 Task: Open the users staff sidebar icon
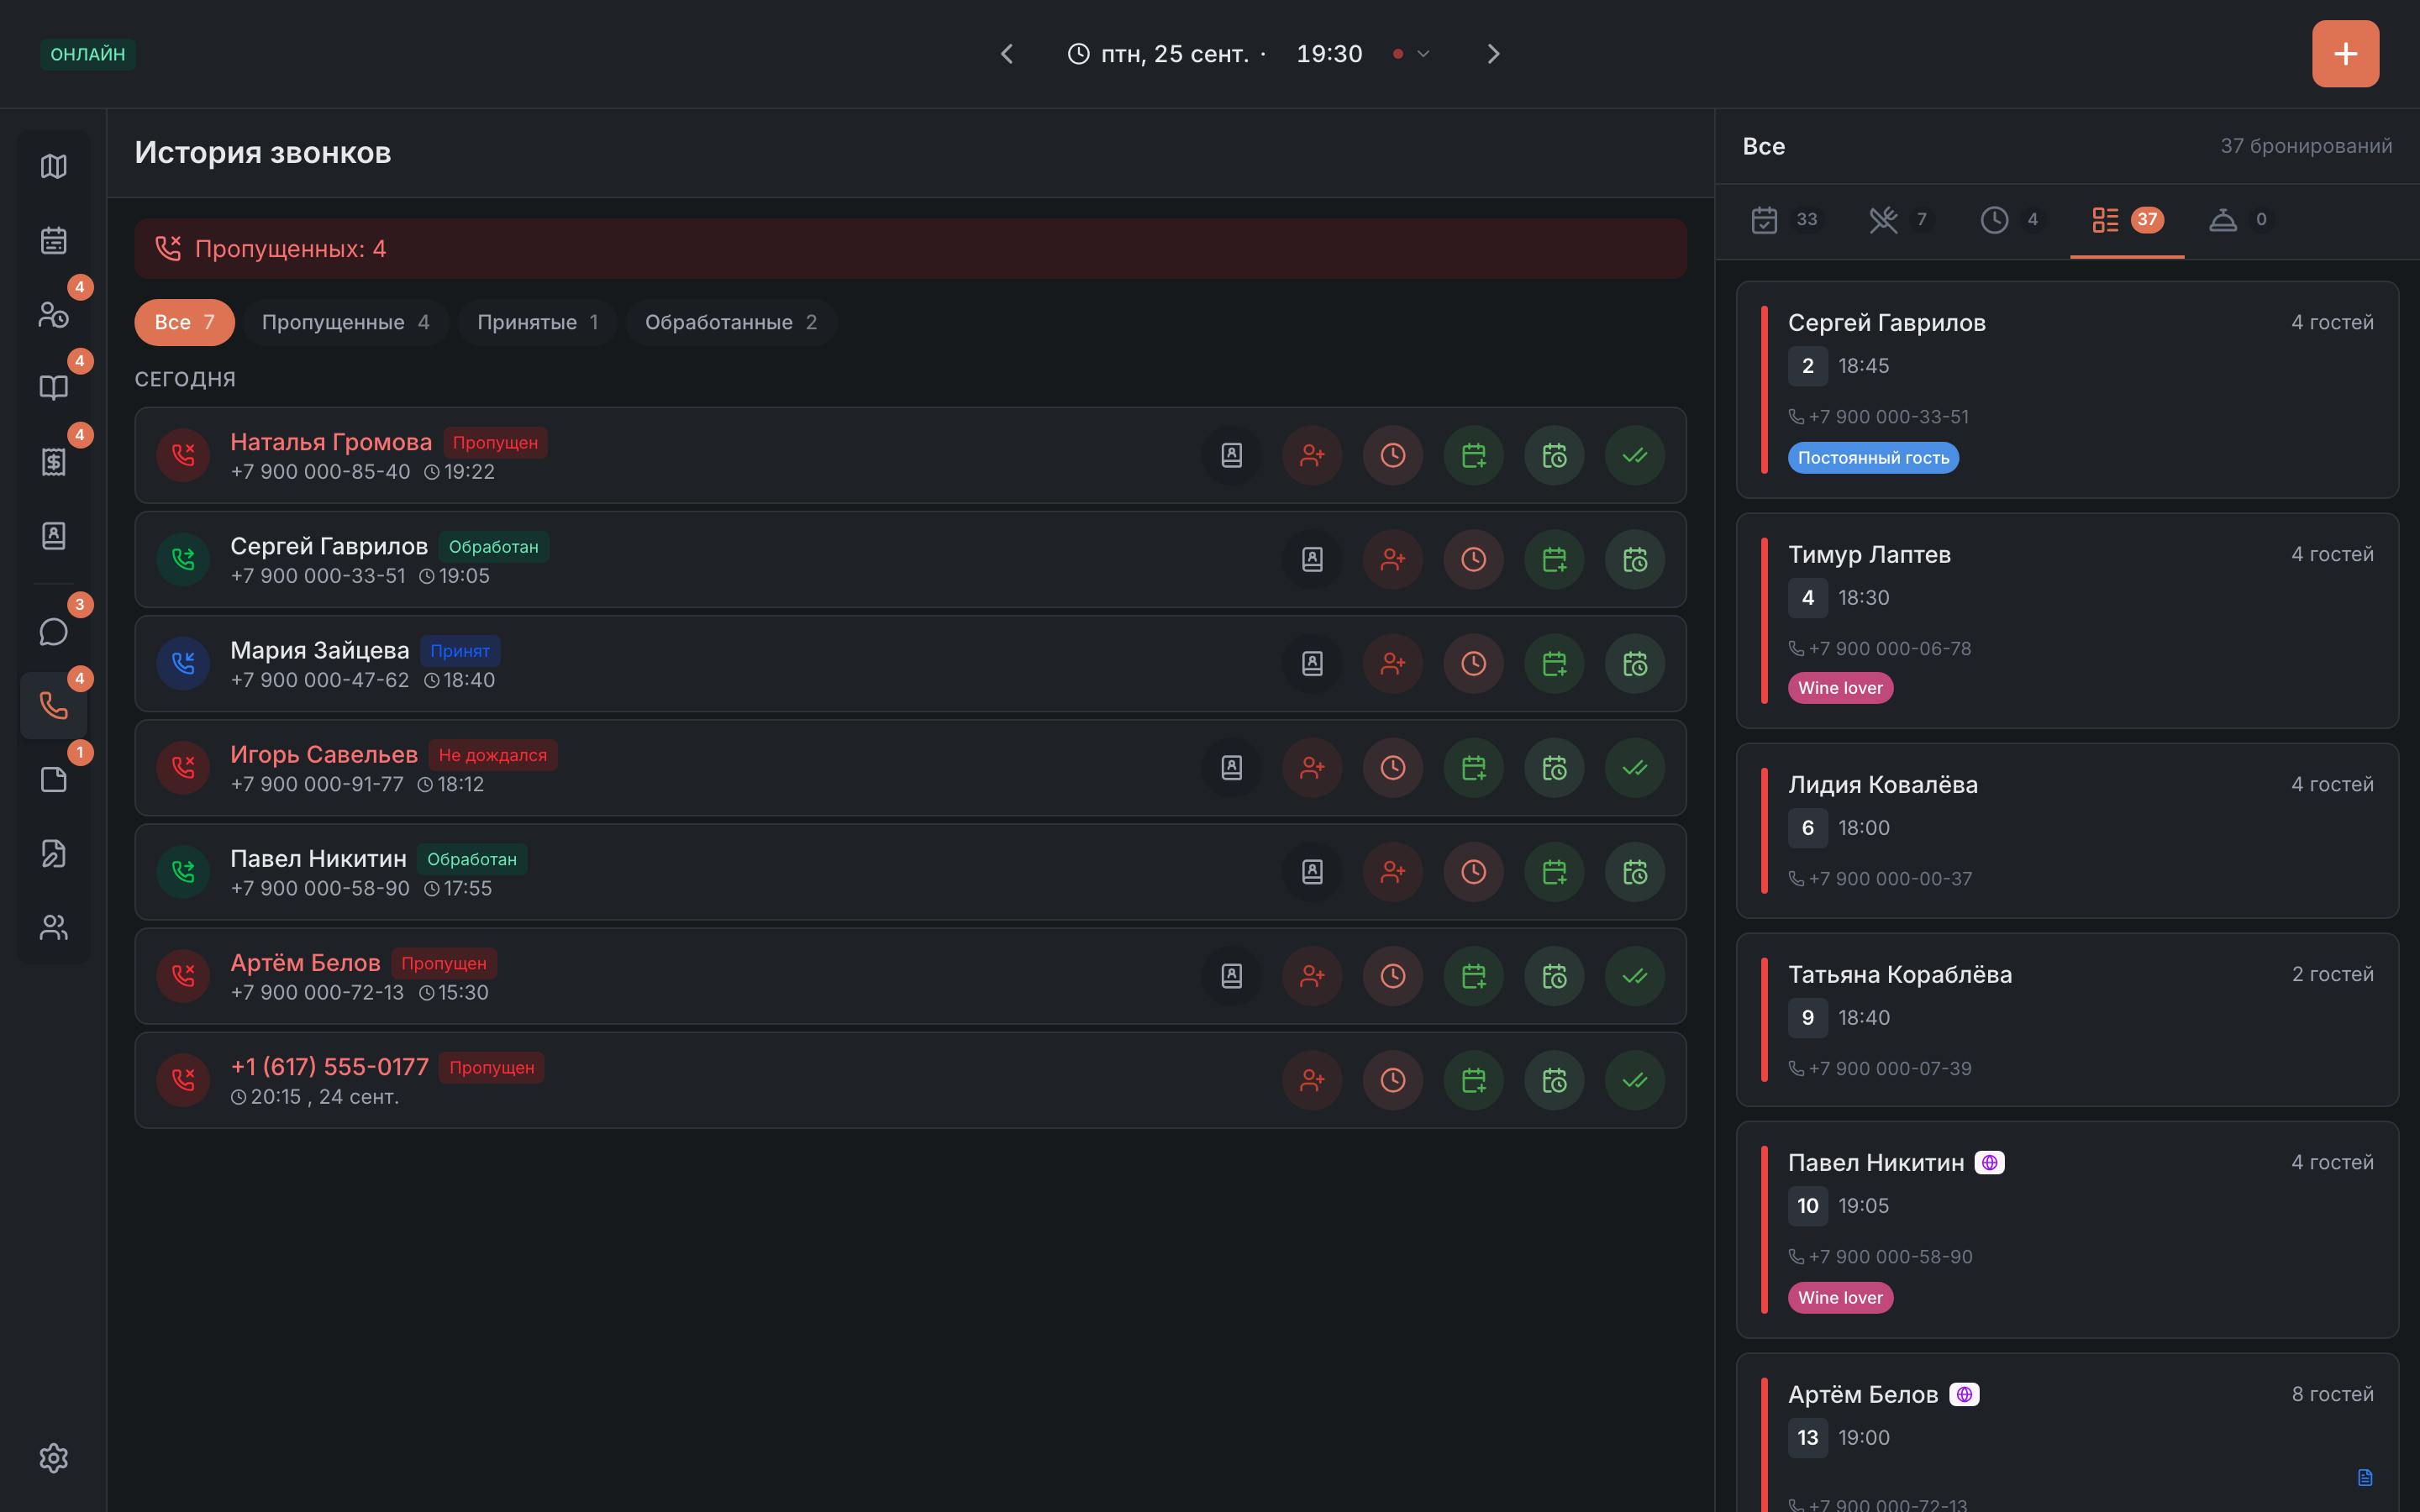point(54,928)
